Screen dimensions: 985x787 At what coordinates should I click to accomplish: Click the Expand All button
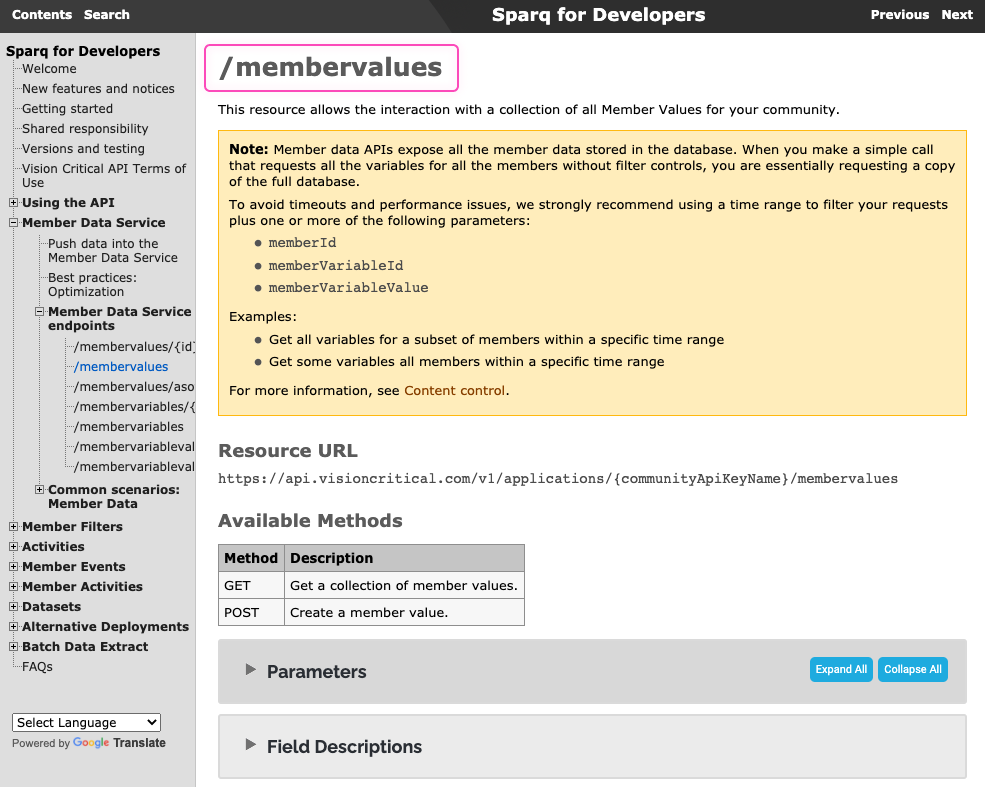[841, 669]
